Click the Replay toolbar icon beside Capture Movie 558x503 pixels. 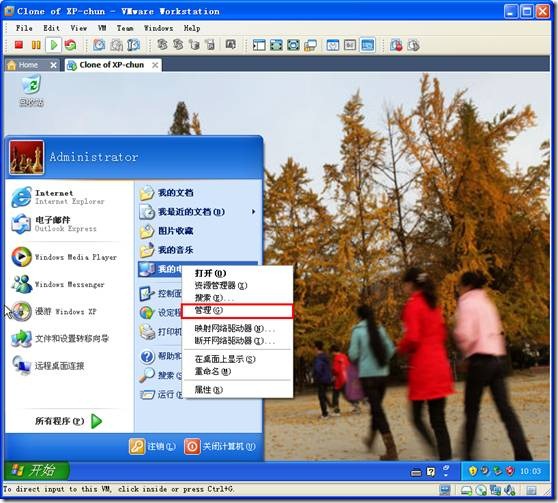pyautogui.click(x=414, y=45)
